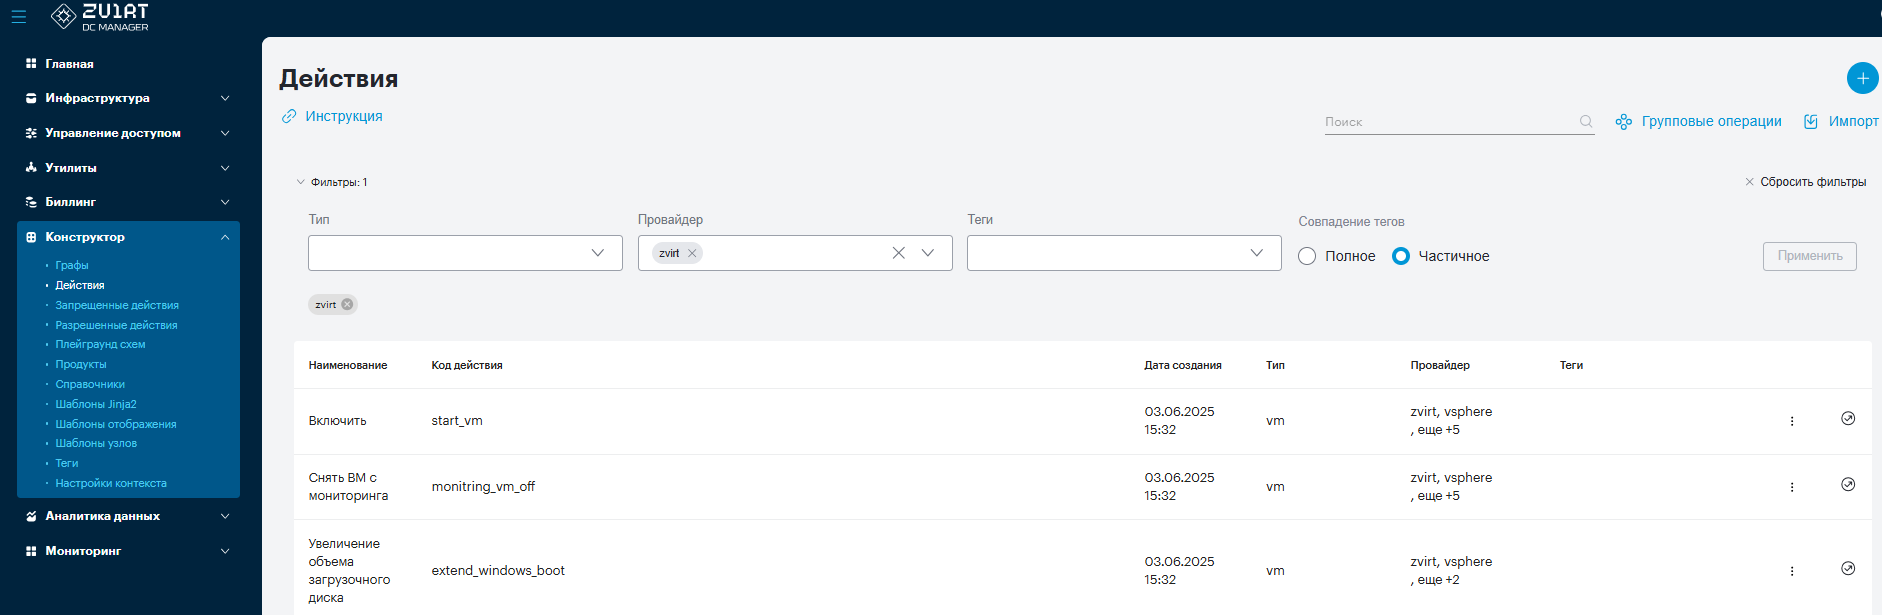The height and width of the screenshot is (615, 1882).
Task: Open the Тип dropdown
Action: click(x=465, y=253)
